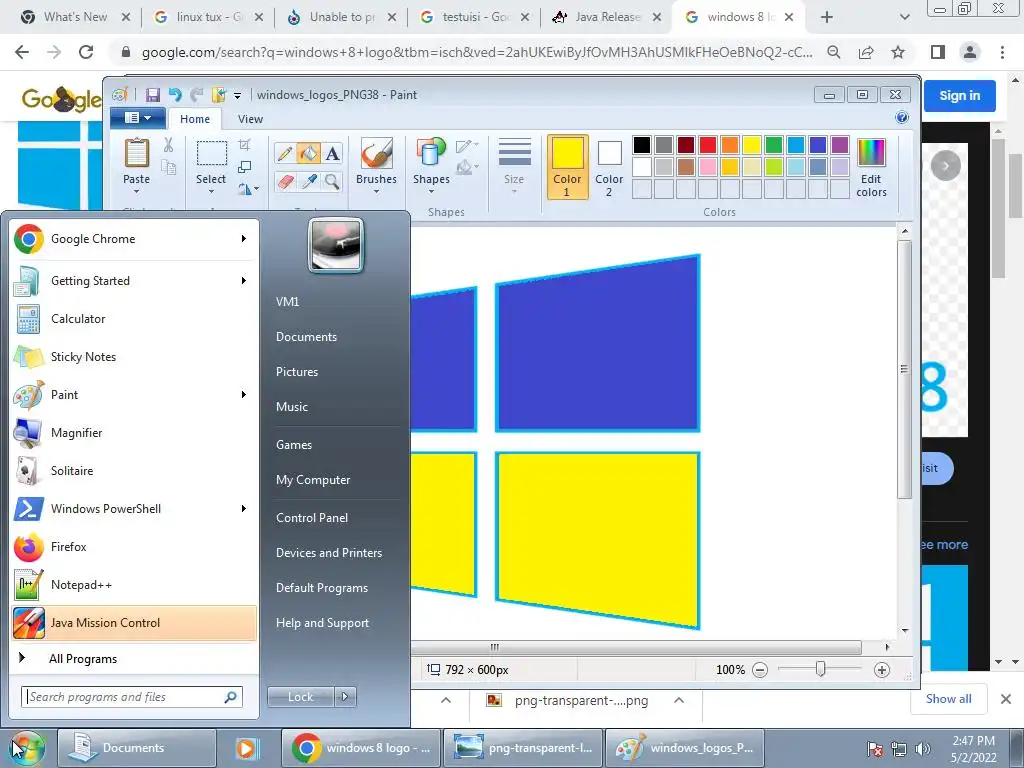Select the Magnifier tool in Paint ribbon

point(332,182)
